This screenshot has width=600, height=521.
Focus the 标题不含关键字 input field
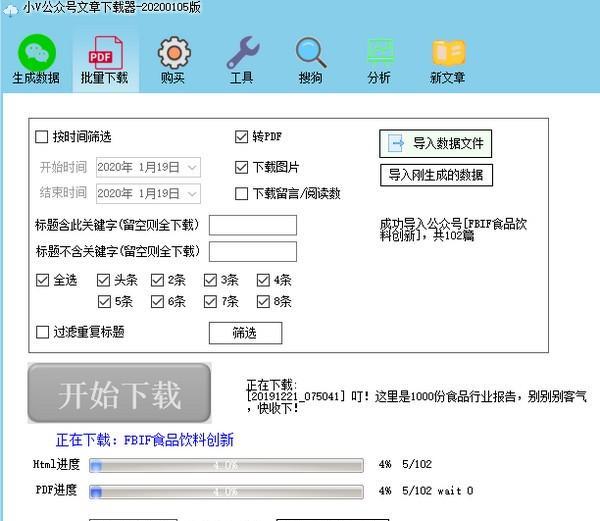253,251
